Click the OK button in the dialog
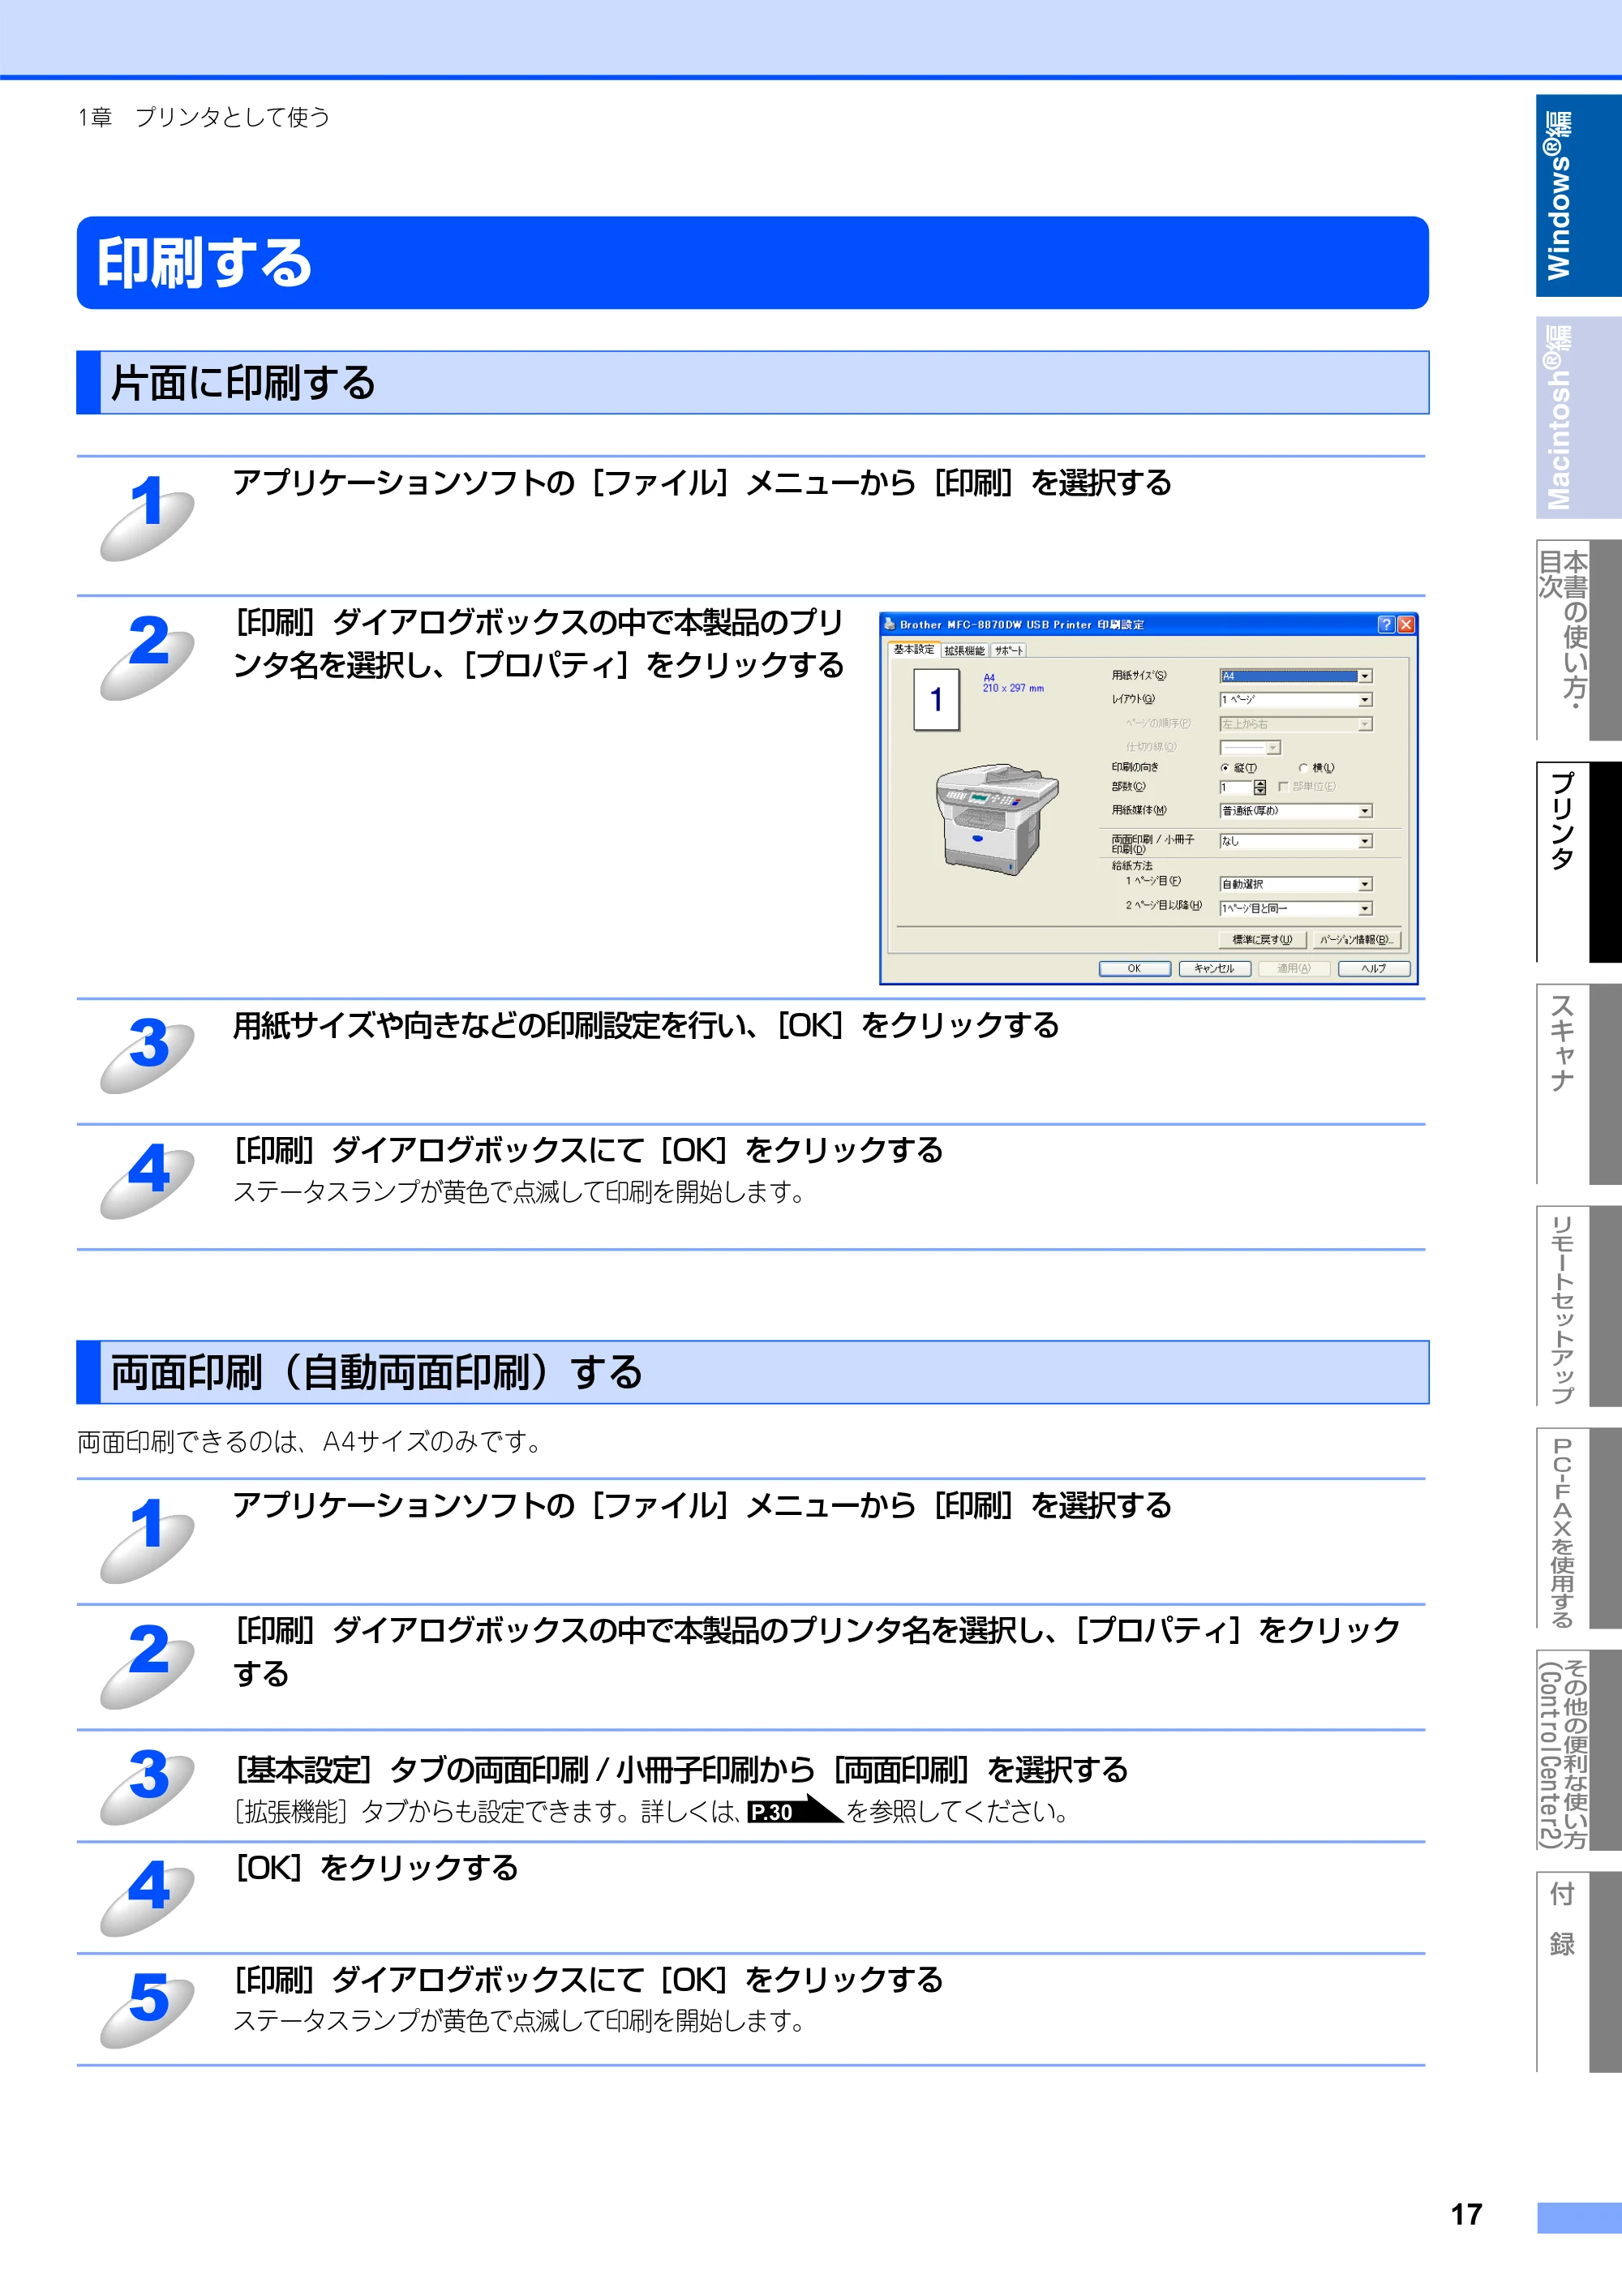1622x2296 pixels. pos(1134,969)
